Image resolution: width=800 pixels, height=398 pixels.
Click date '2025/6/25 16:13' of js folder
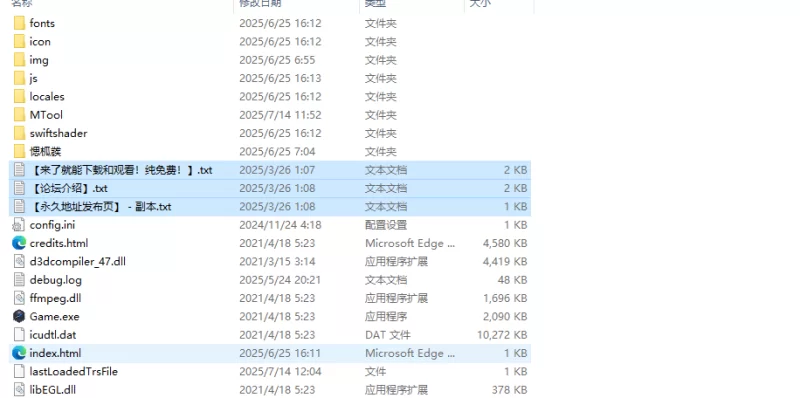coord(280,78)
